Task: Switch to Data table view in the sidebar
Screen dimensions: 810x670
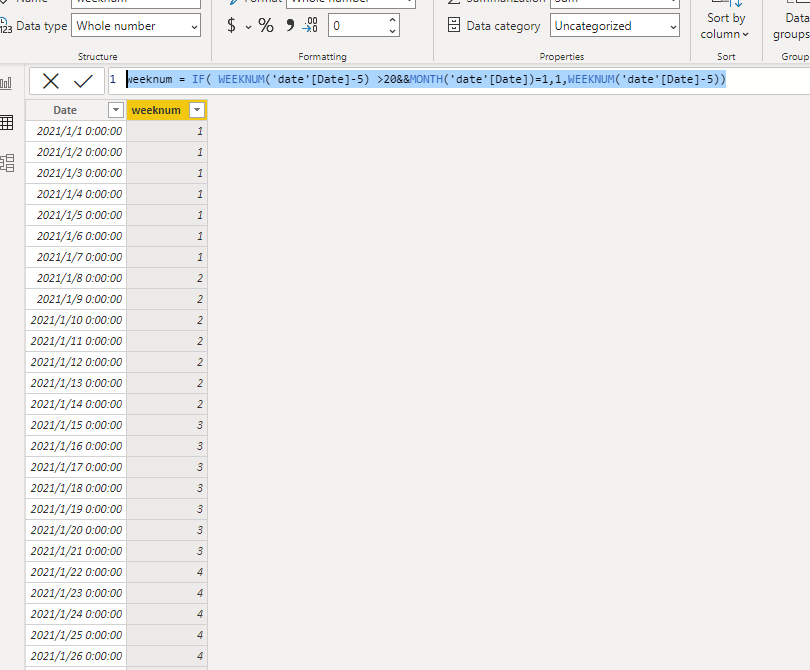Action: [7, 123]
